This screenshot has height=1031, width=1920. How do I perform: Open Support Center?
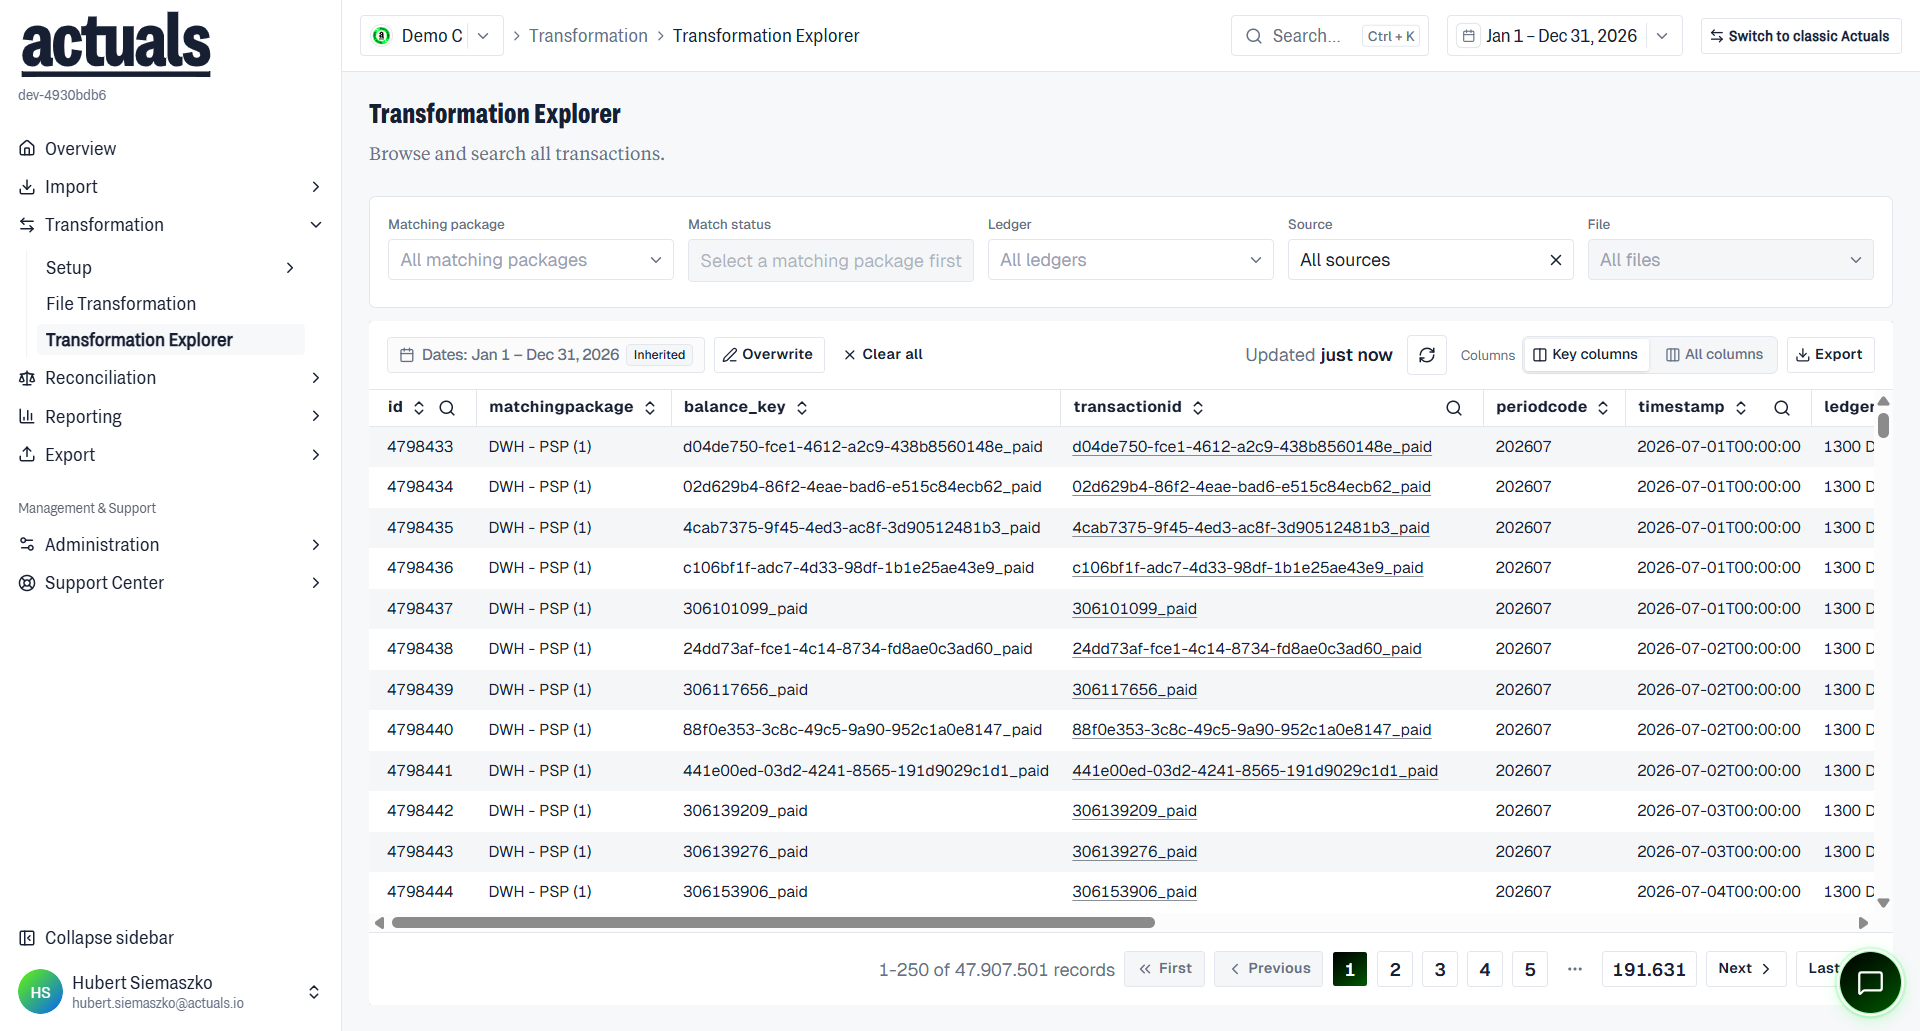(x=170, y=583)
